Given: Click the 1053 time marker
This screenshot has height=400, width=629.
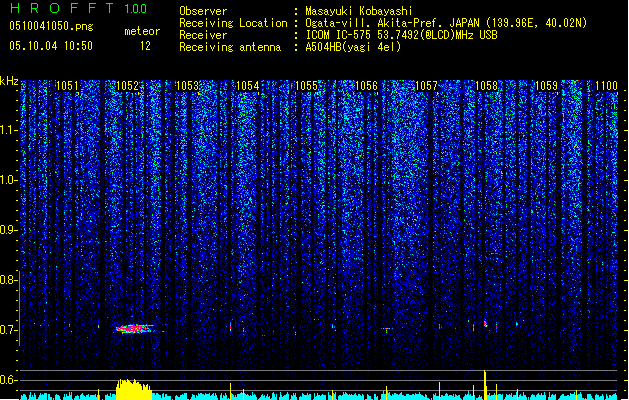Looking at the screenshot, I should [x=187, y=86].
